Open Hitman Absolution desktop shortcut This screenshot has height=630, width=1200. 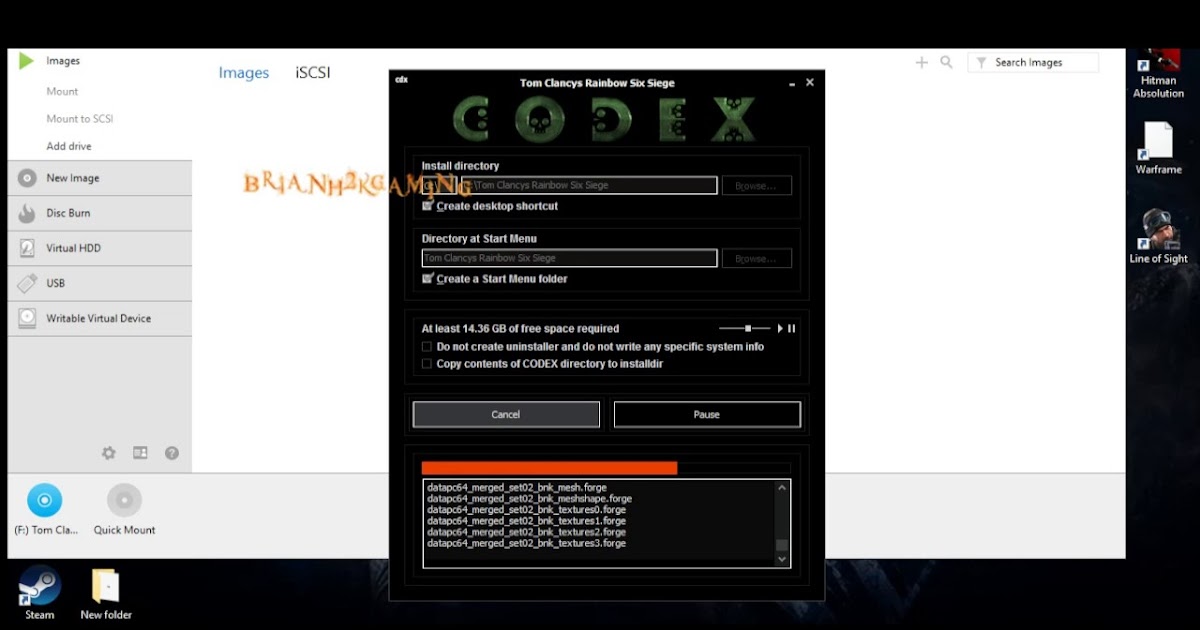click(1158, 74)
